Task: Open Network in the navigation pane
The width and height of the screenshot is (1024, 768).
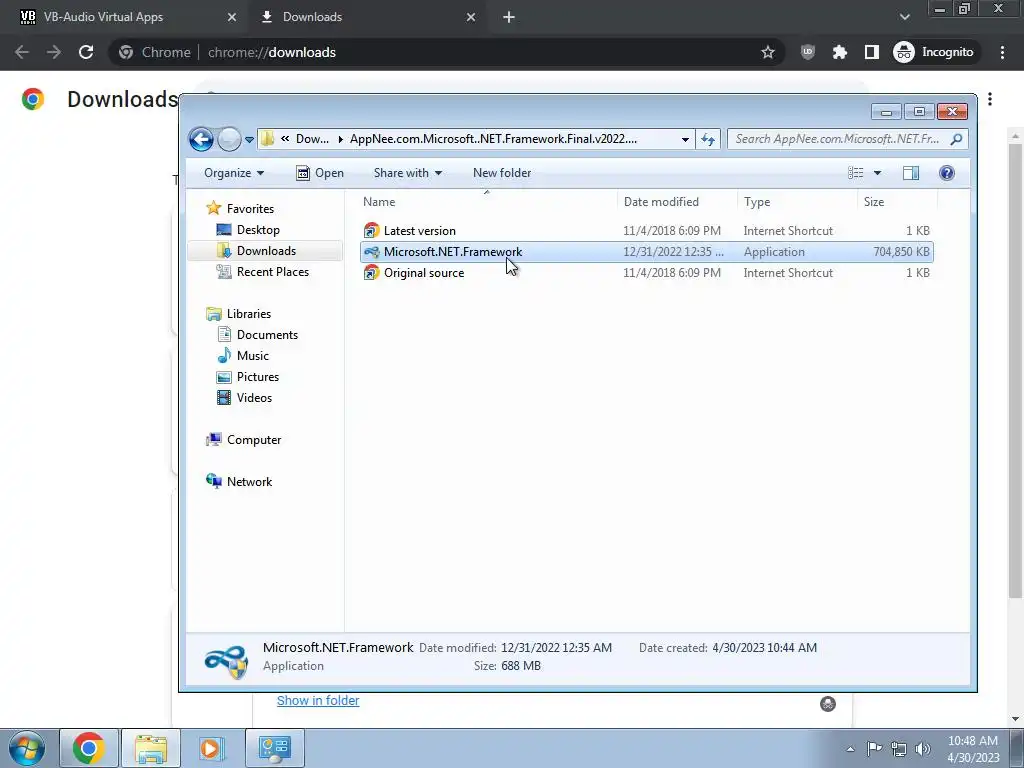Action: (249, 482)
